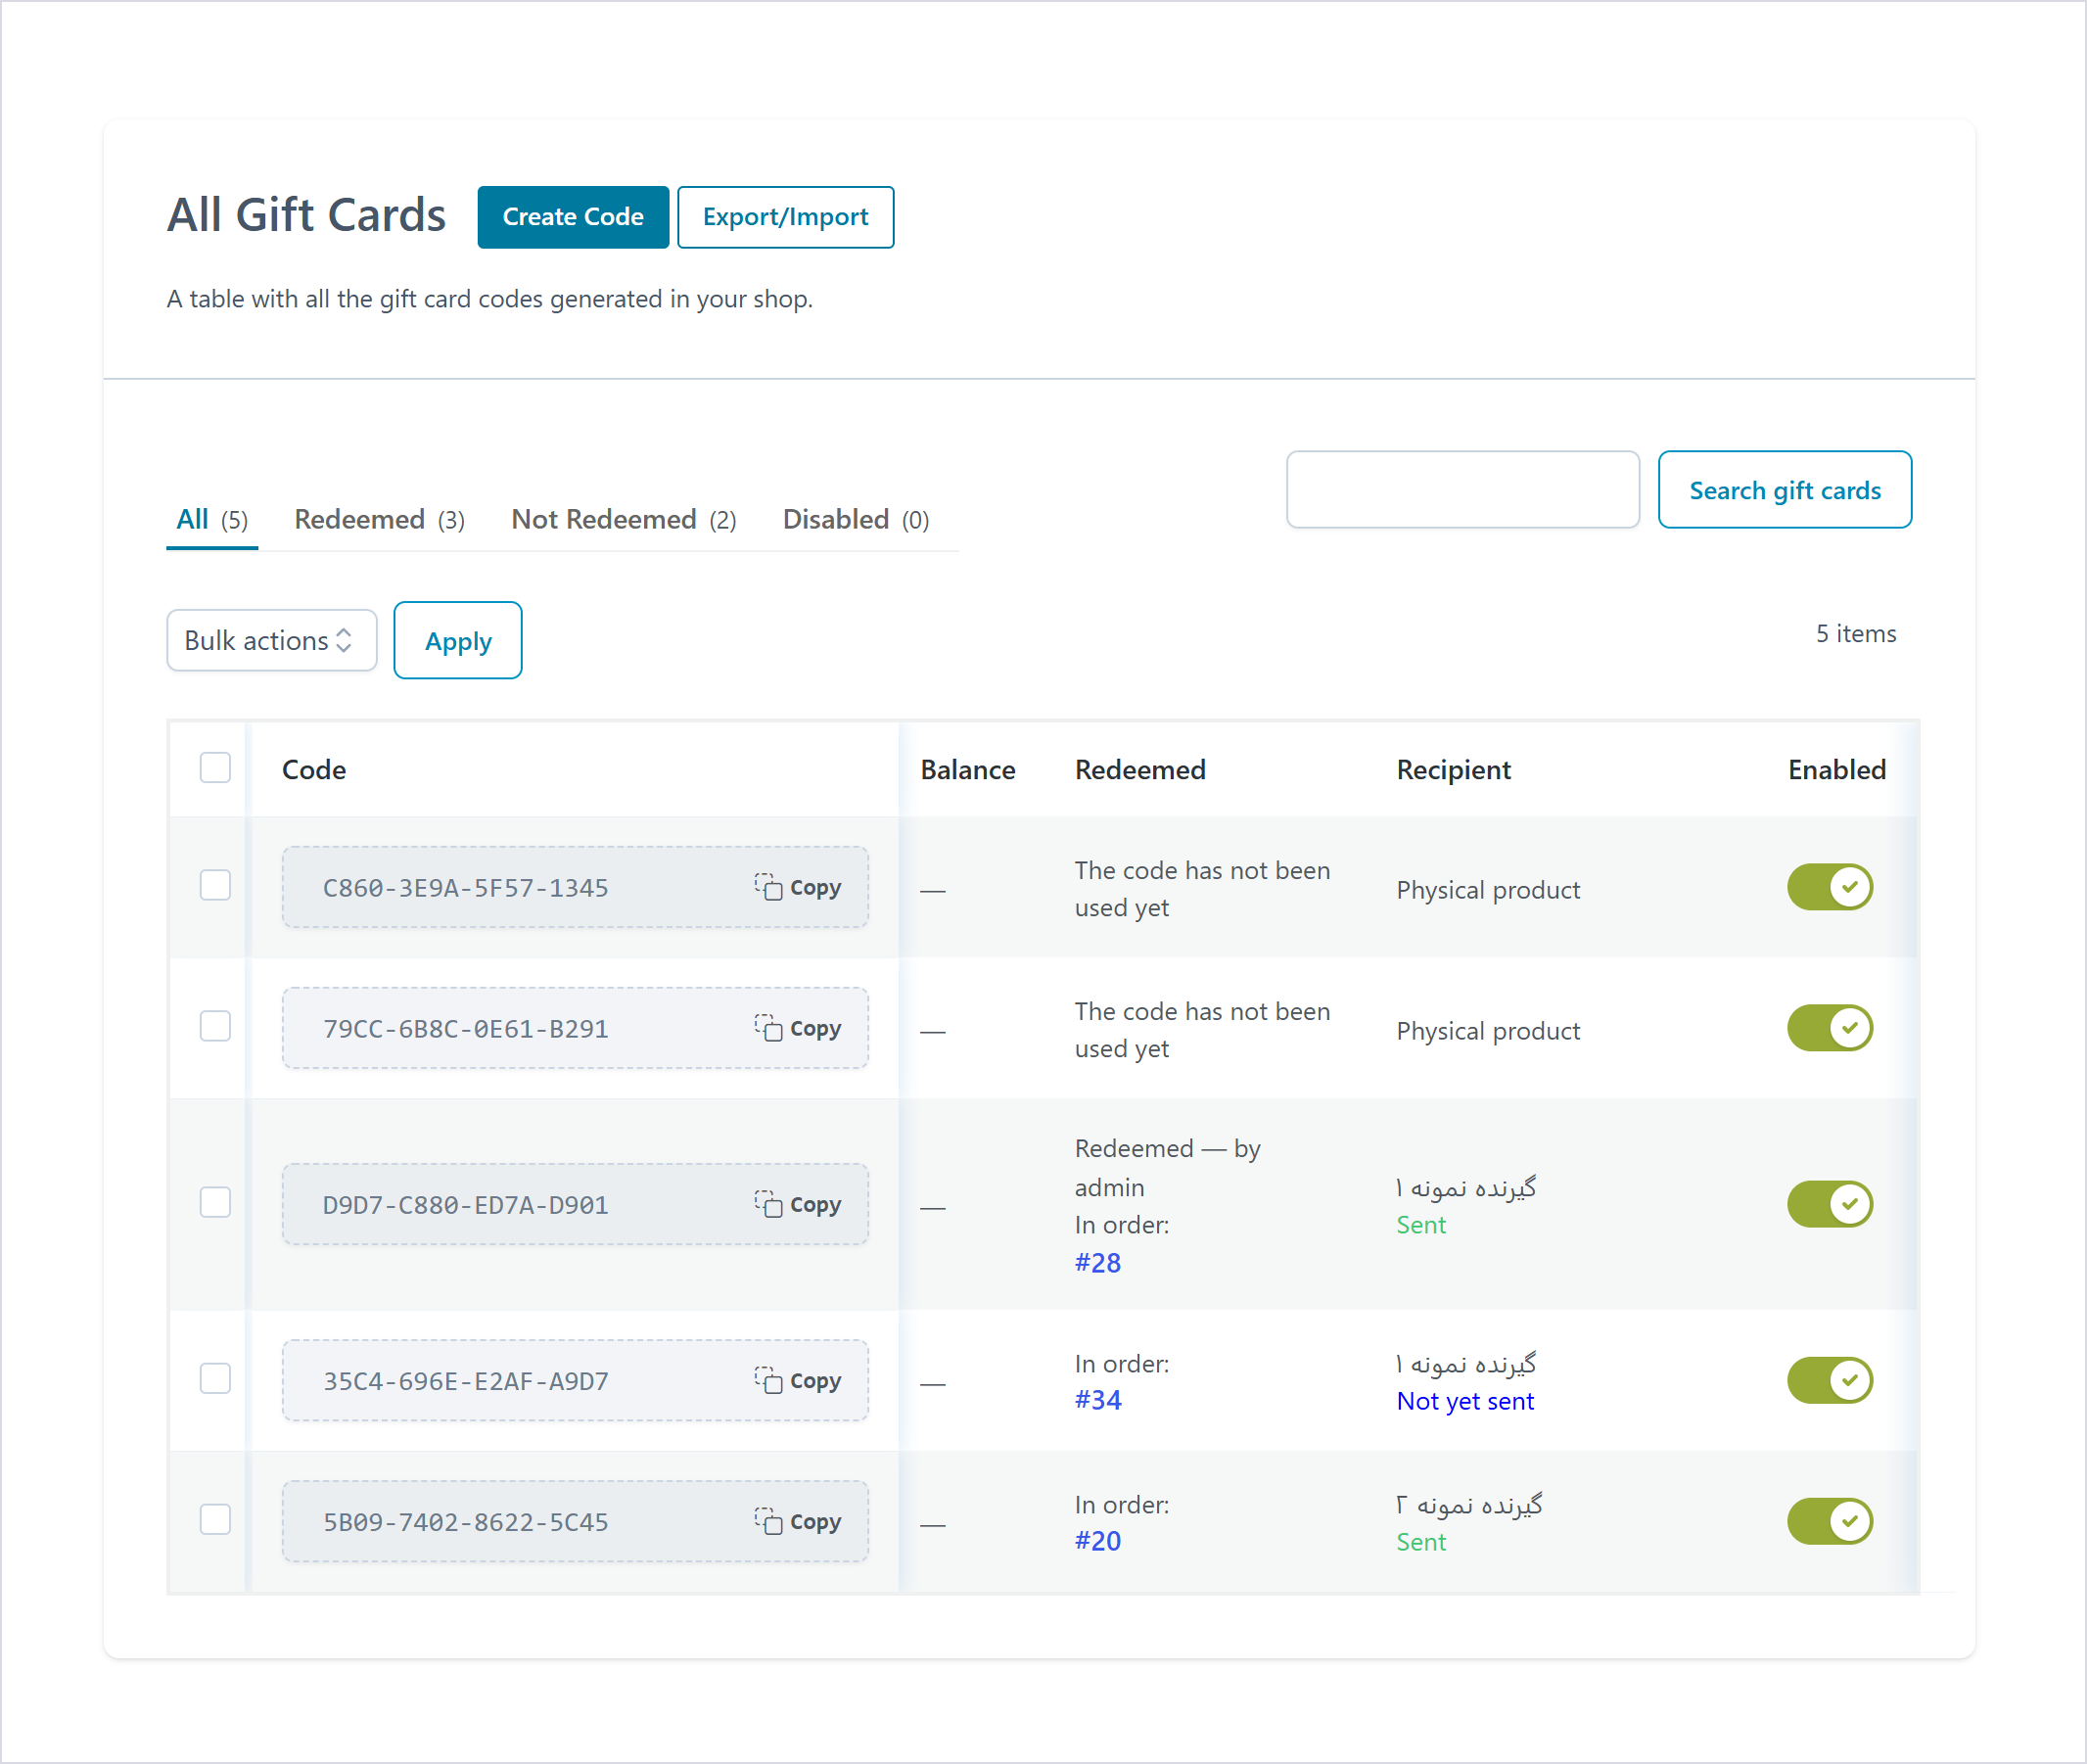Click the "5 items" count label
The image size is (2087, 1764).
coord(1856,634)
